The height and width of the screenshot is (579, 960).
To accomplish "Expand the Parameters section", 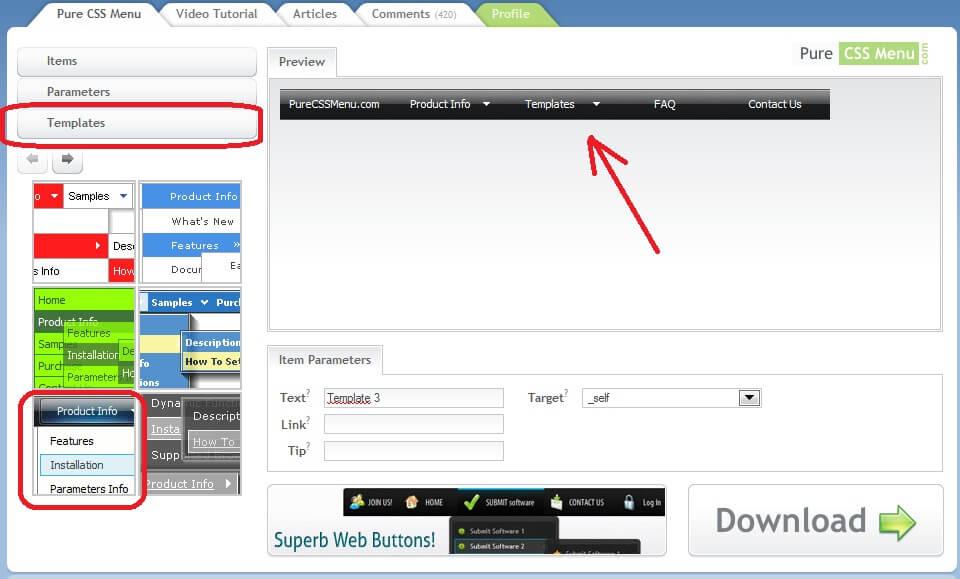I will (137, 92).
